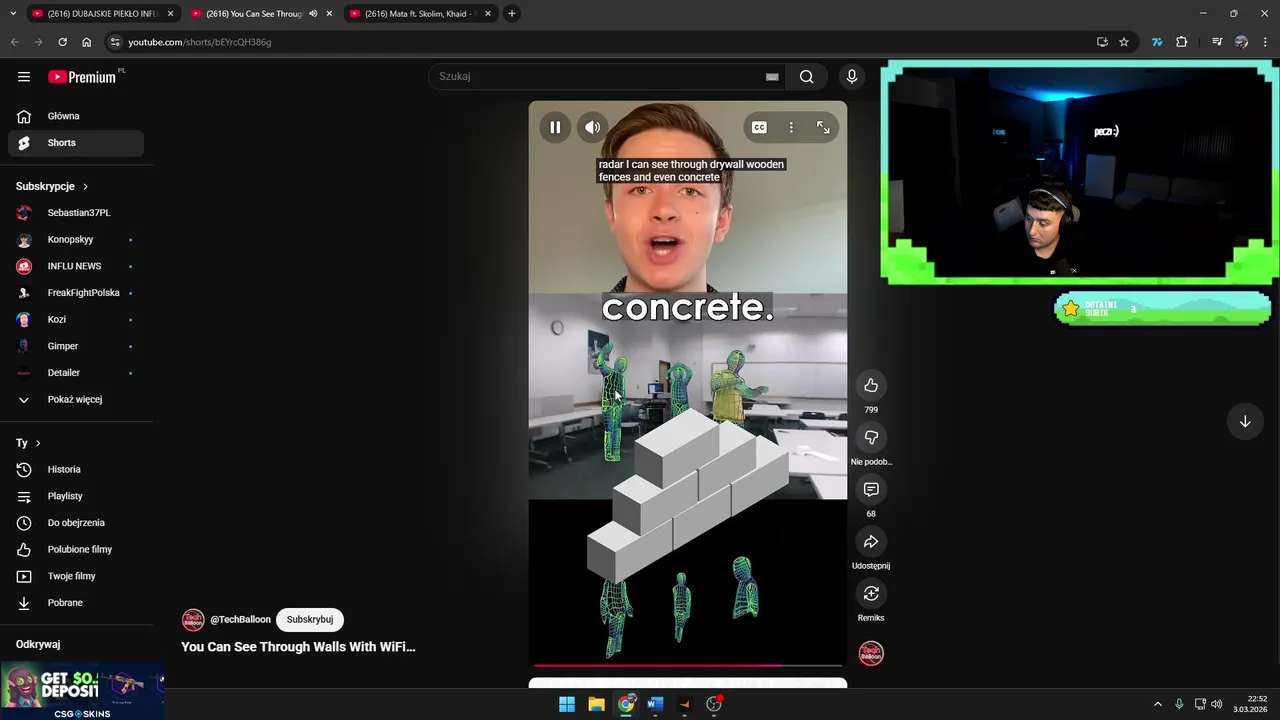Open the YouTube guide hamburger menu
1280x720 pixels.
24,76
